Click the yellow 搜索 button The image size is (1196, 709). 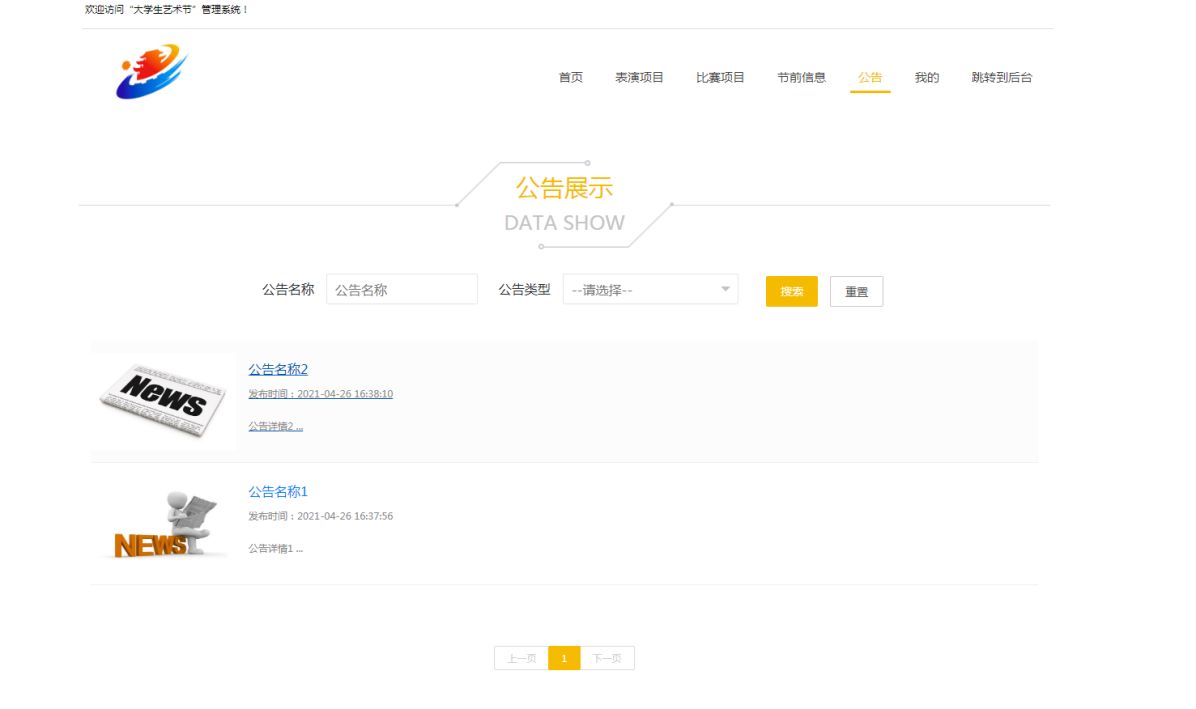coord(792,291)
